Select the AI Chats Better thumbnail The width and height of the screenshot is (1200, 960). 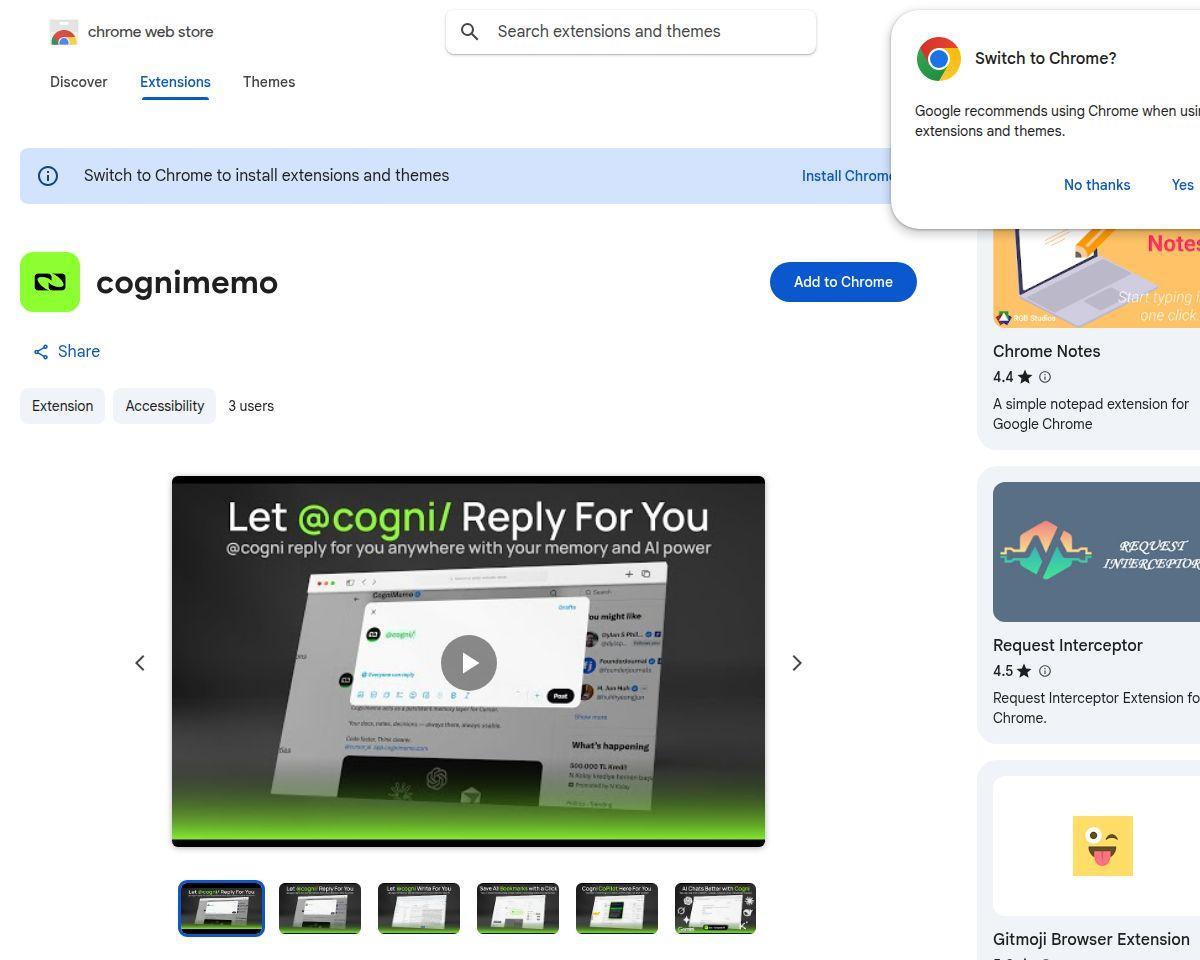[716, 908]
